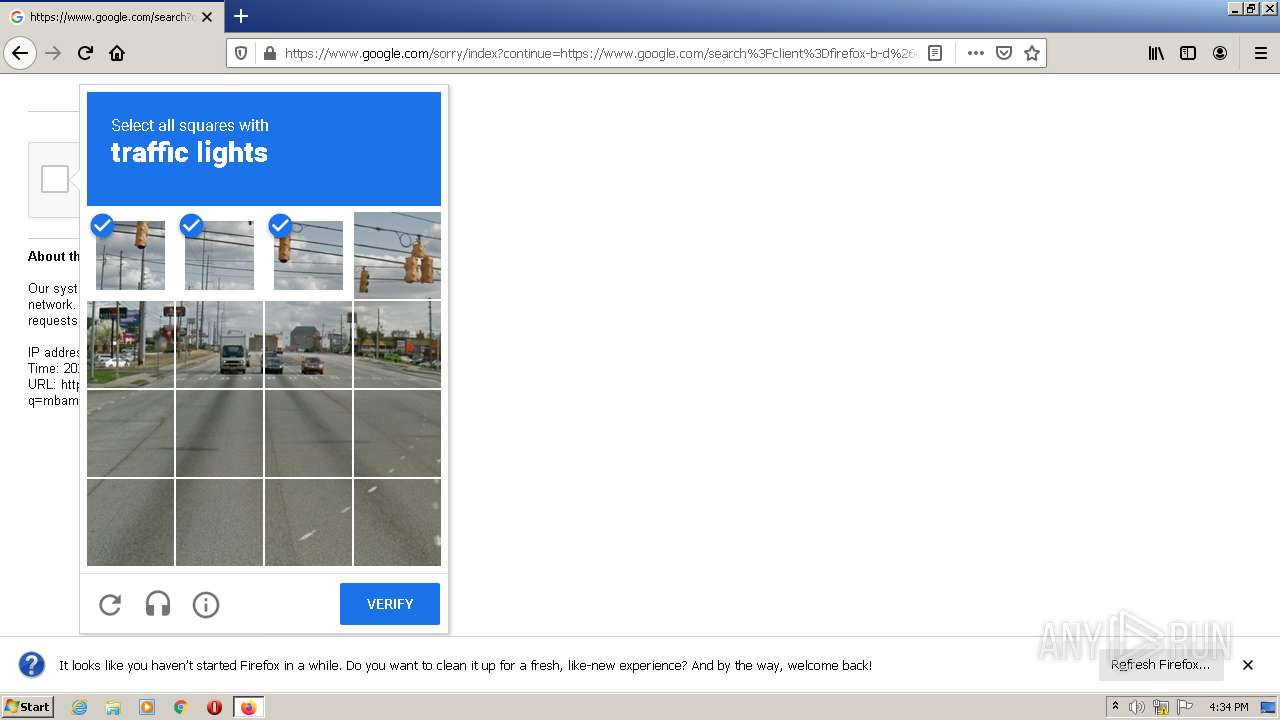Click Refresh Firefox button in notification bar
This screenshot has height=720, width=1280.
1160,665
